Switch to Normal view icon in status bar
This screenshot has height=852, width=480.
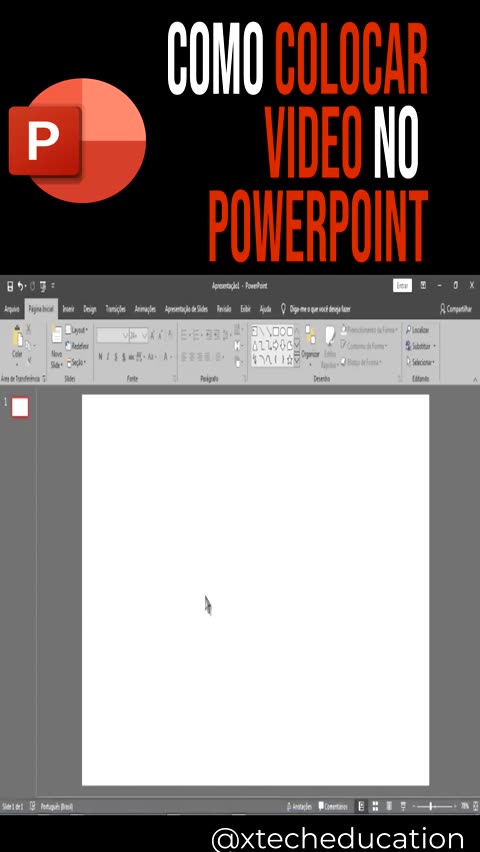point(361,806)
